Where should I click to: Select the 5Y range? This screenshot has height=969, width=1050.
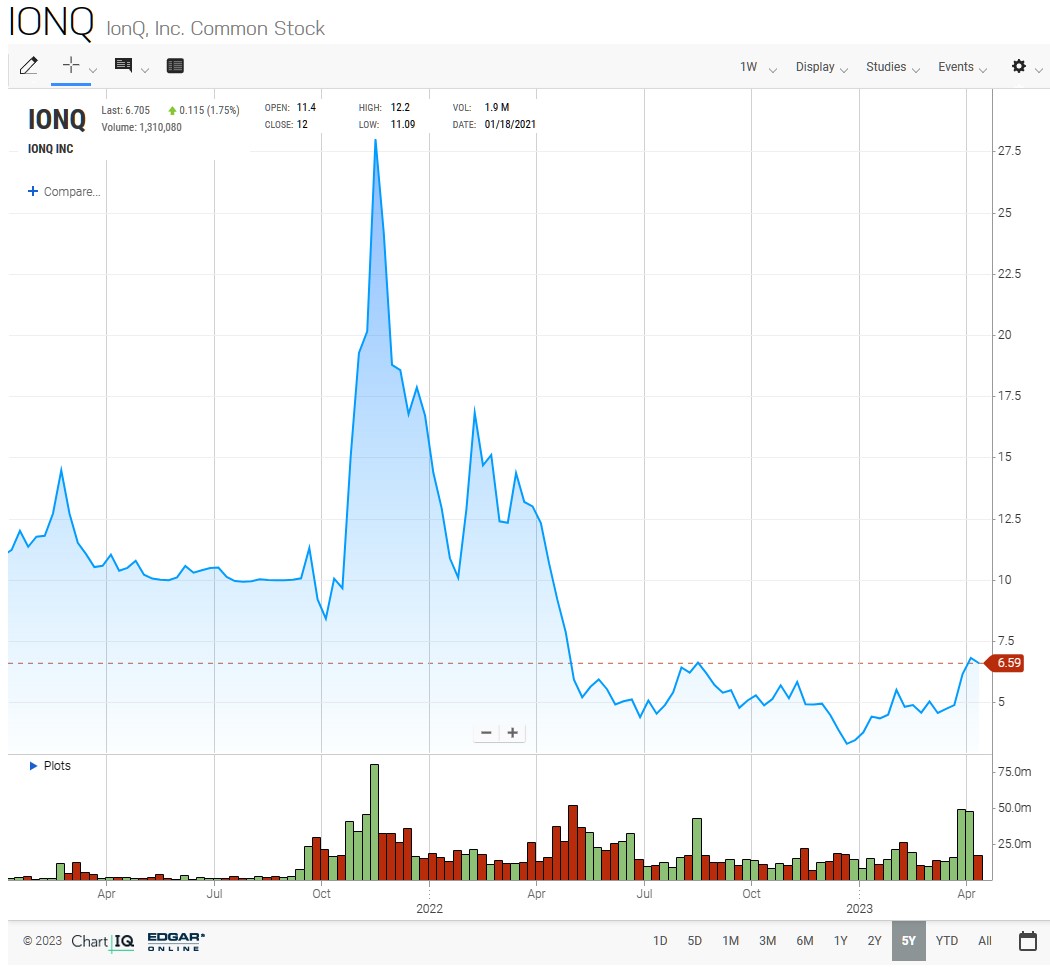tap(909, 940)
